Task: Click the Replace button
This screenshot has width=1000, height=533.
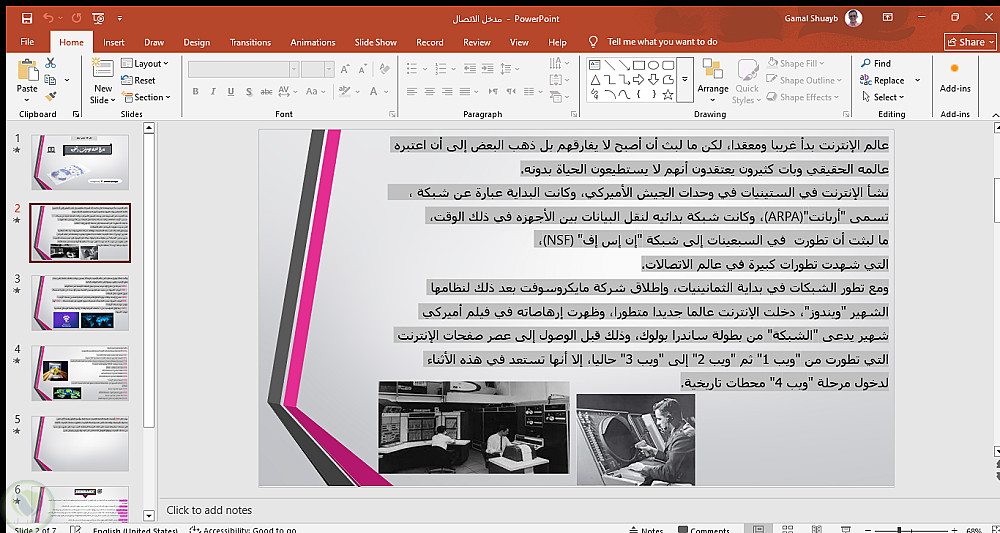Action: coord(883,80)
